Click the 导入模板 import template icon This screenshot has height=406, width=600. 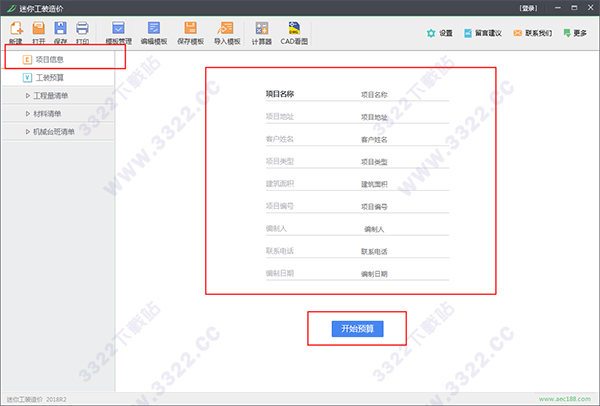click(226, 28)
